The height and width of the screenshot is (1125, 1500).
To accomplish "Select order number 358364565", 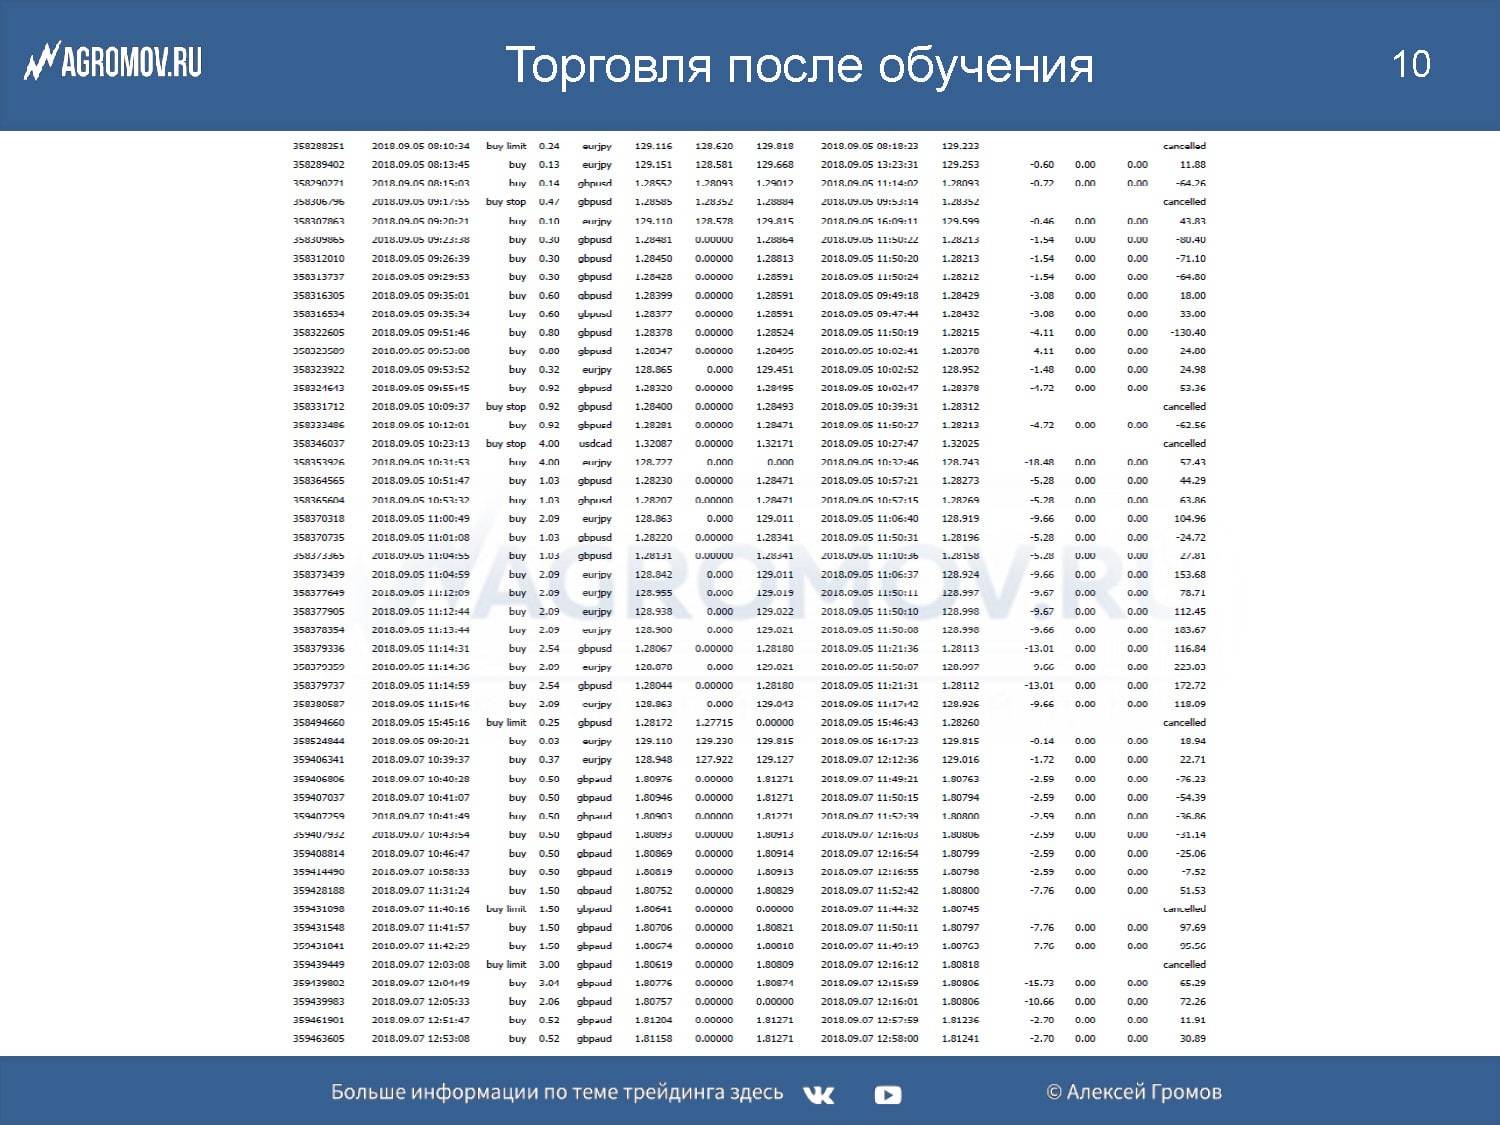I will 318,481.
